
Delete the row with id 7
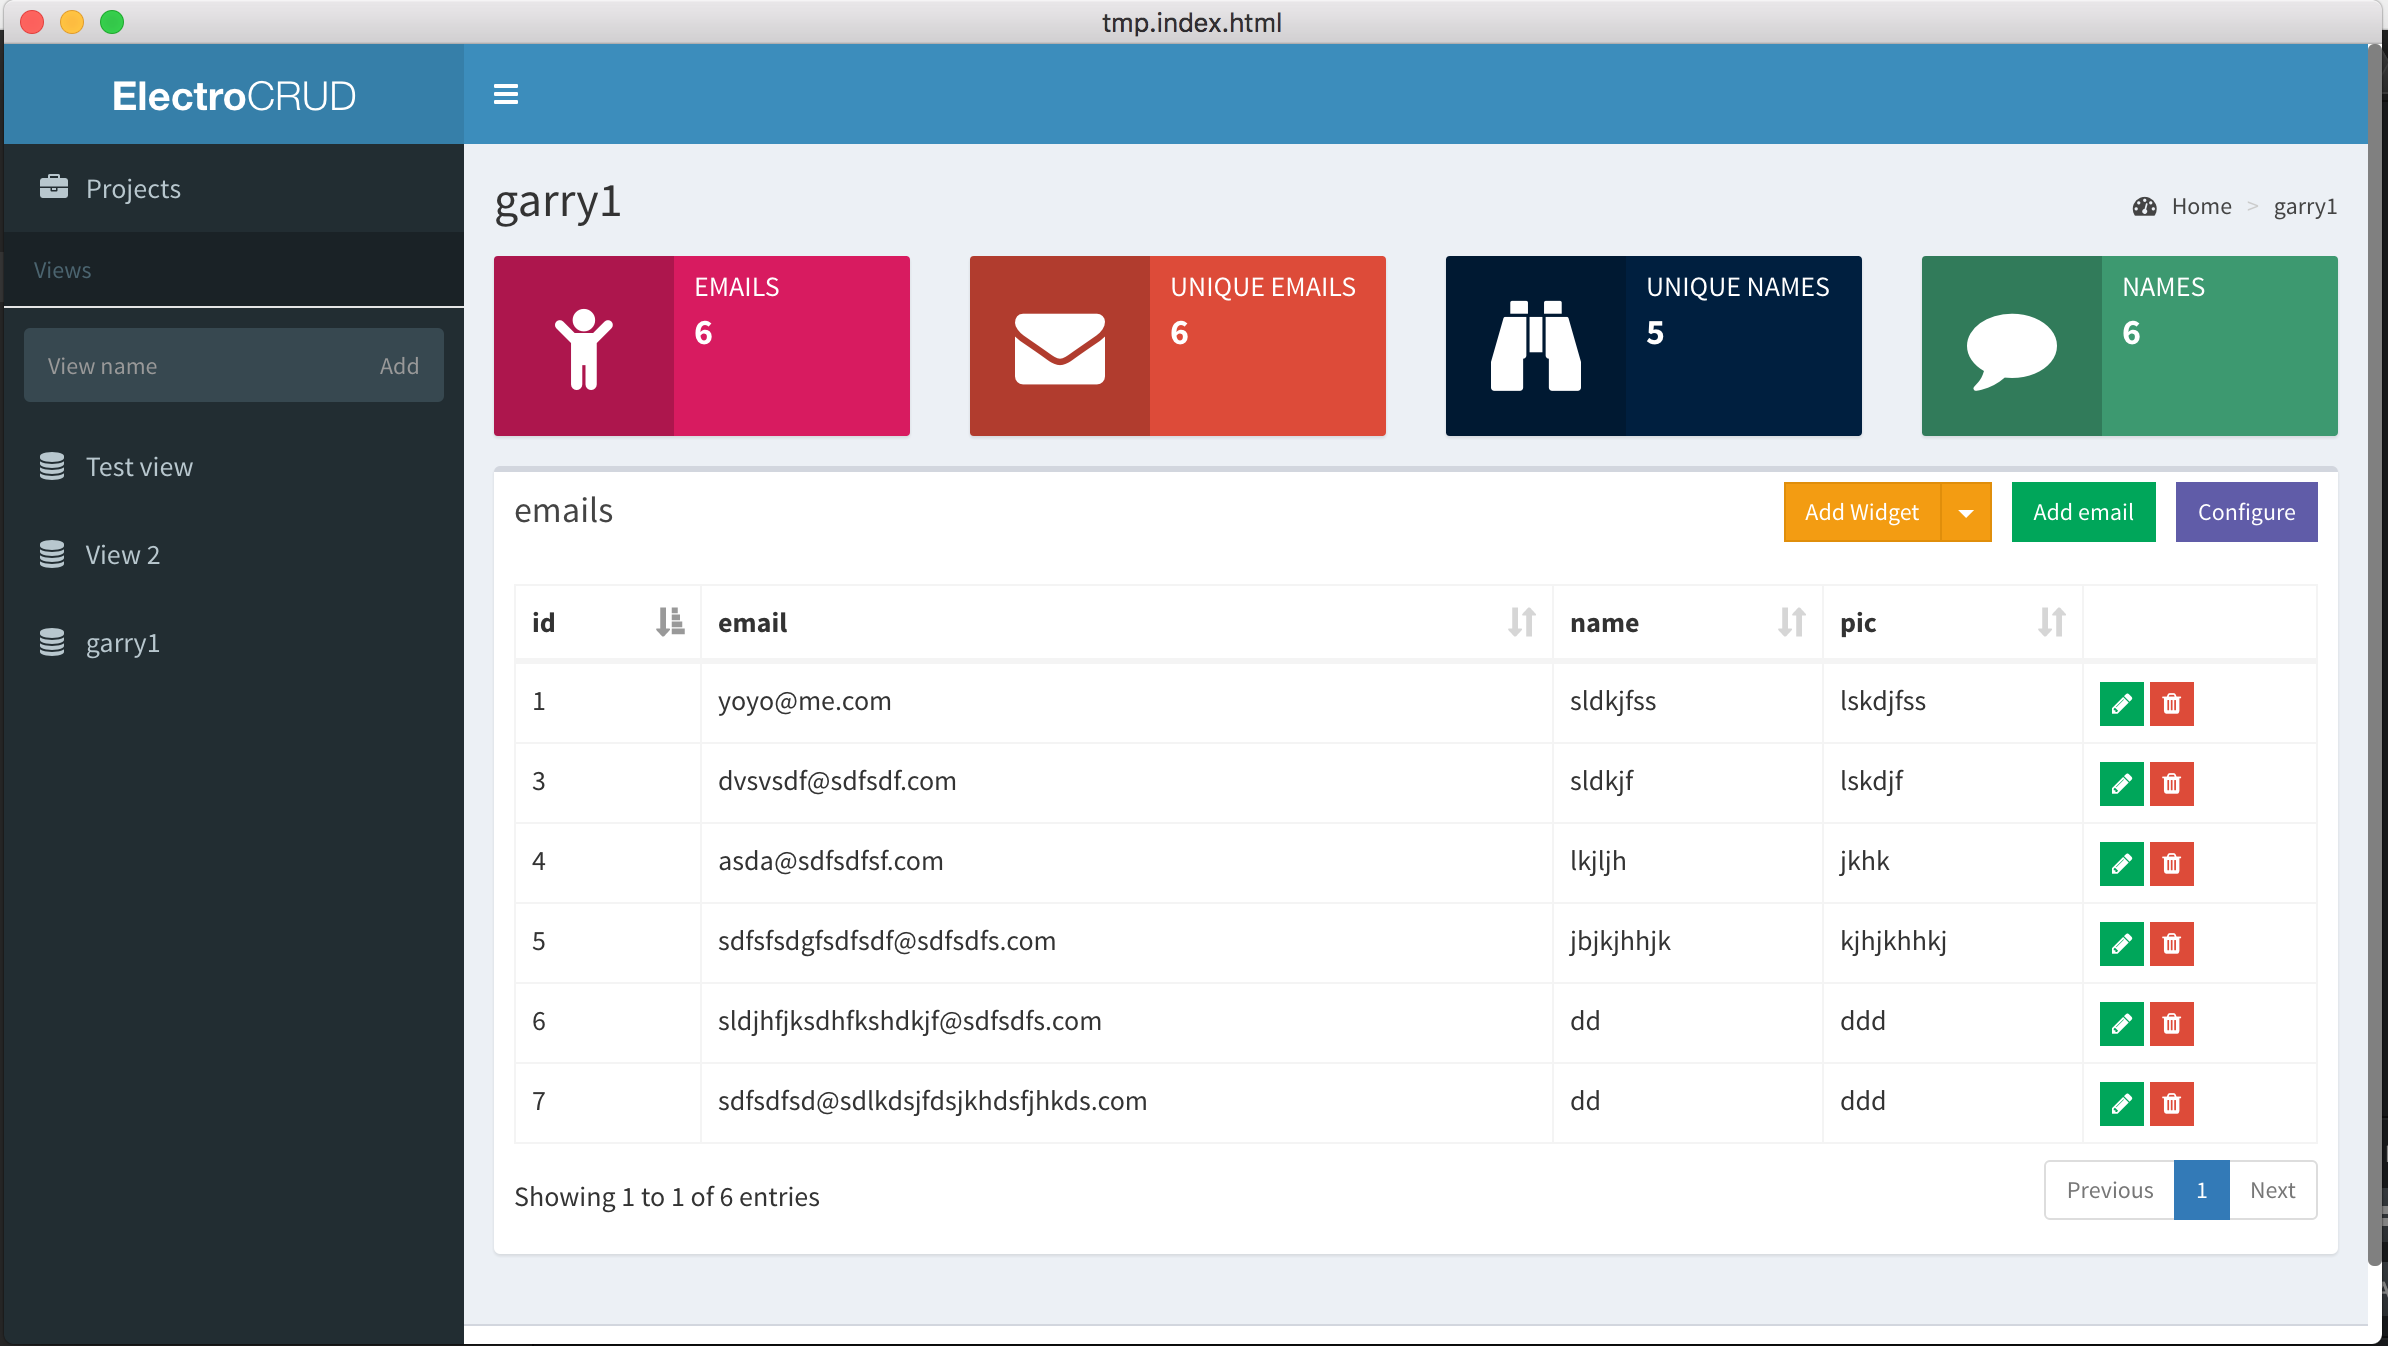pyautogui.click(x=2171, y=1104)
